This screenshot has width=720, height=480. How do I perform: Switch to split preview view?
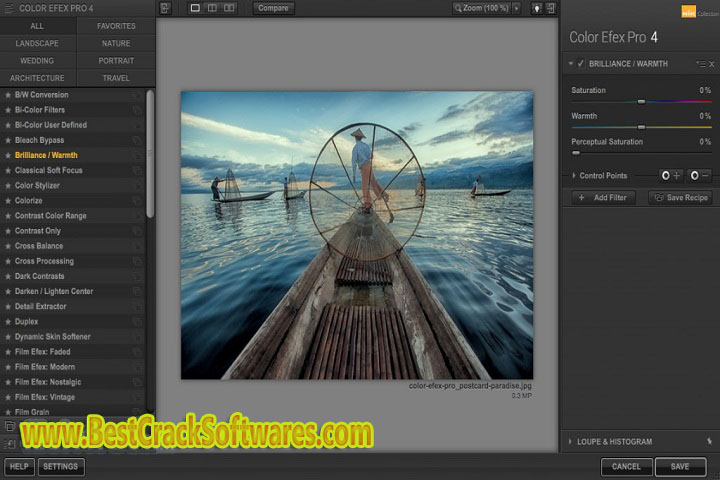click(212, 8)
